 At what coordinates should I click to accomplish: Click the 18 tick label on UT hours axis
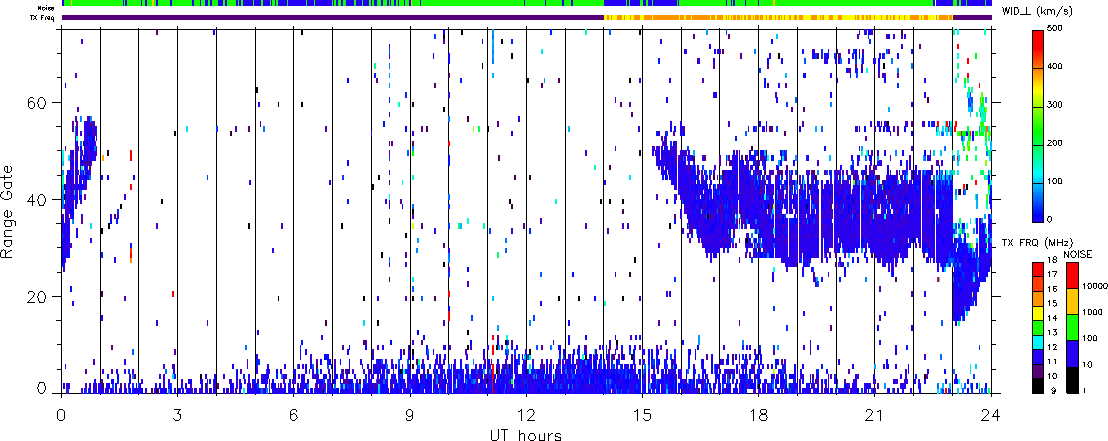coord(758,413)
